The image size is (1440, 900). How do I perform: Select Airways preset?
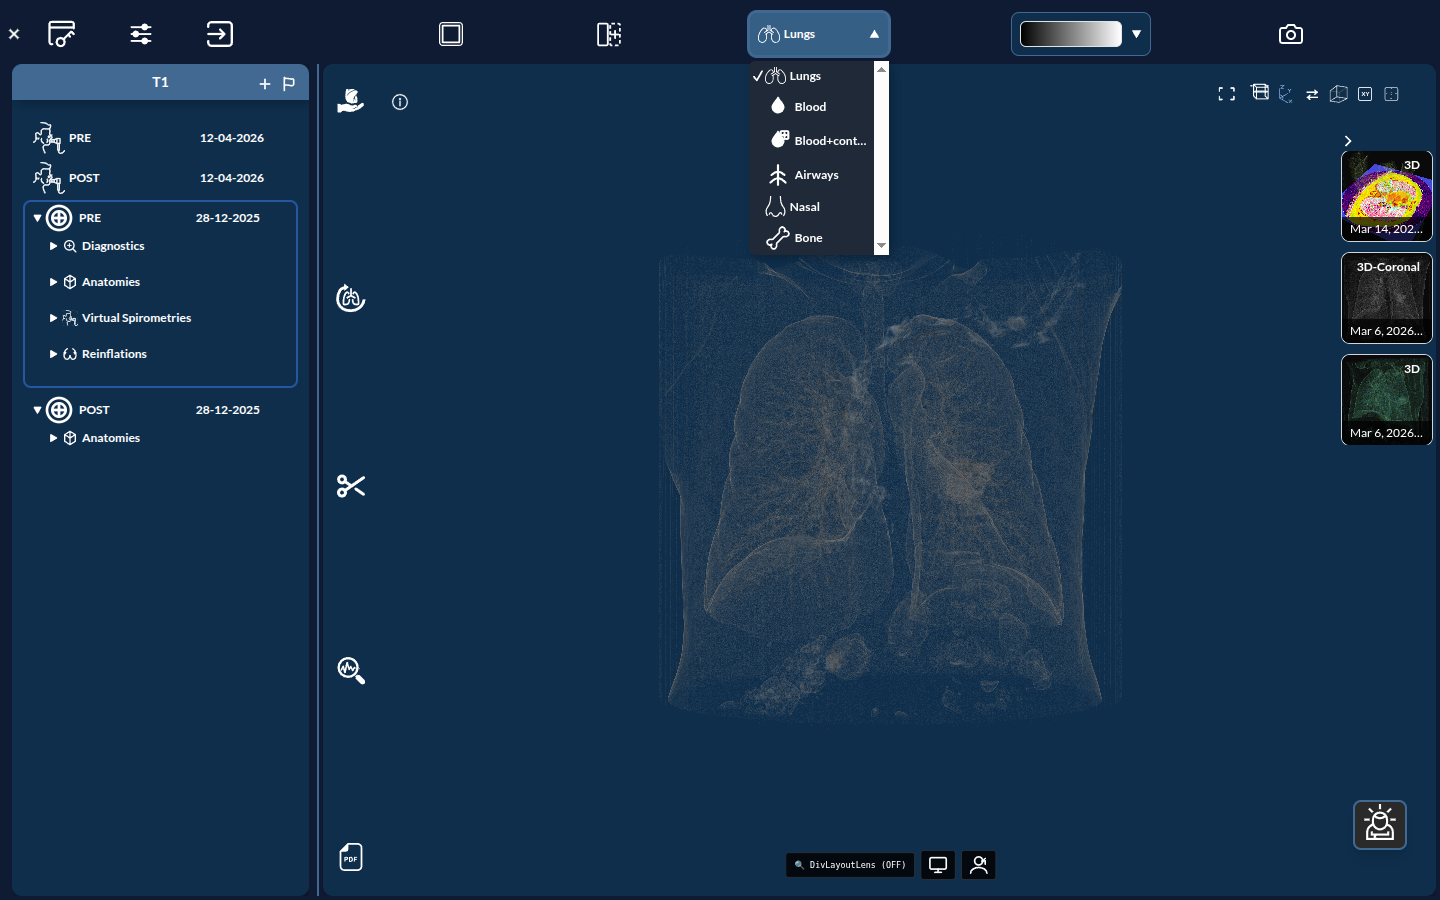click(x=812, y=175)
